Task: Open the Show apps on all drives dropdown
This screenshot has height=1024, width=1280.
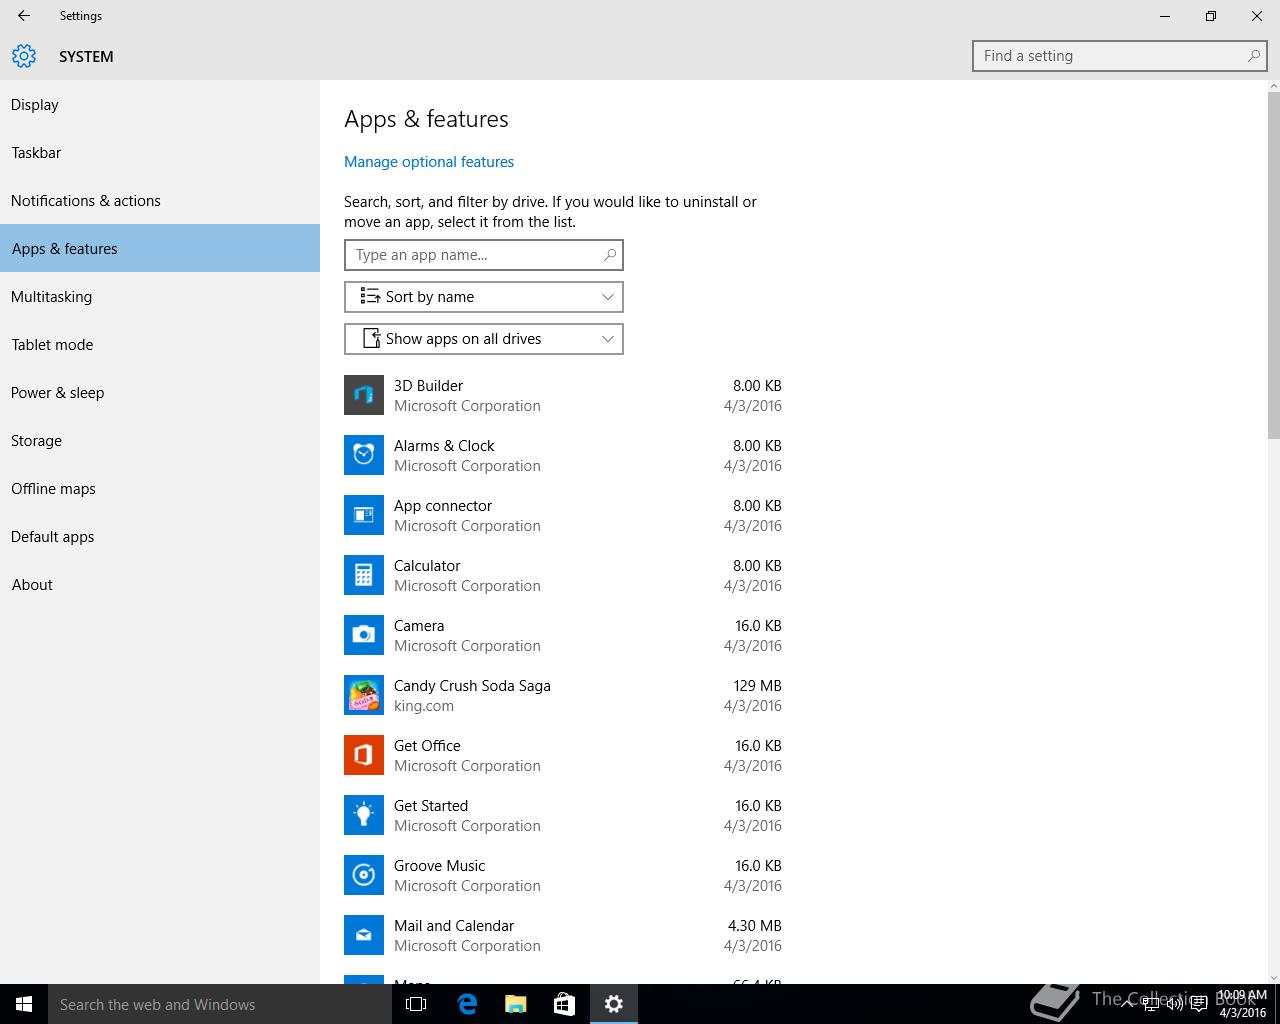Action: 484,339
